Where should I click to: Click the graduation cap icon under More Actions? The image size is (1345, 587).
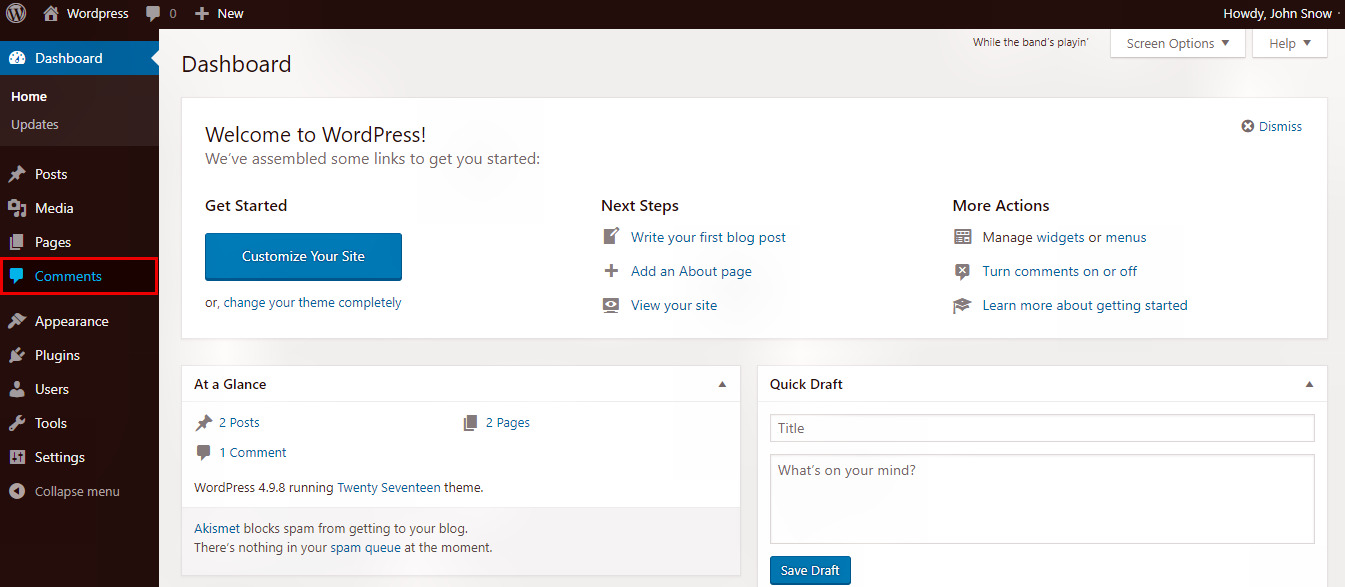(963, 305)
